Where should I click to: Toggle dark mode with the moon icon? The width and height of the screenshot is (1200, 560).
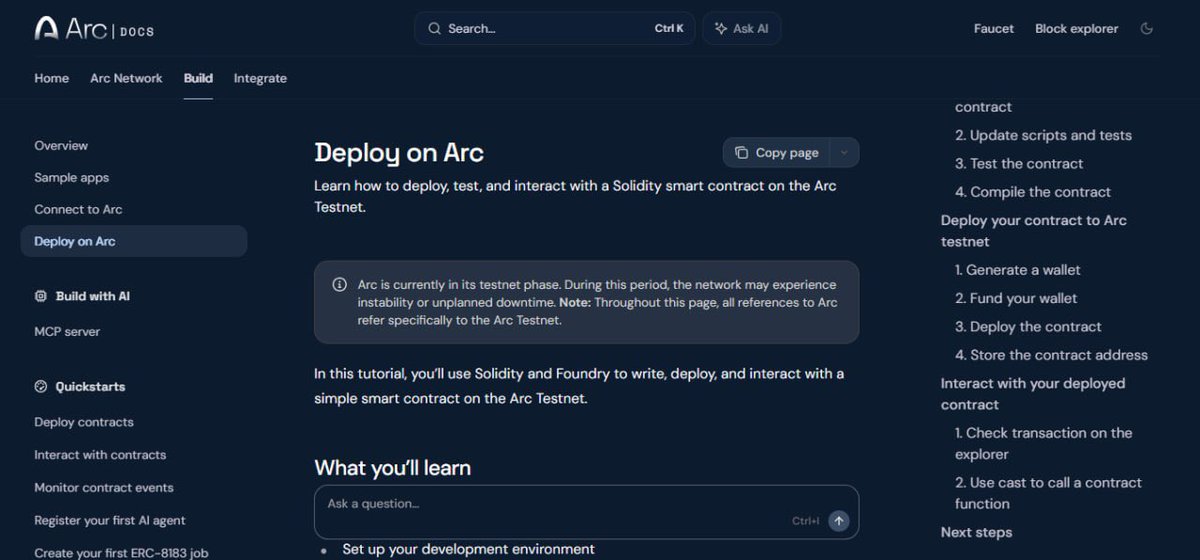pyautogui.click(x=1147, y=29)
